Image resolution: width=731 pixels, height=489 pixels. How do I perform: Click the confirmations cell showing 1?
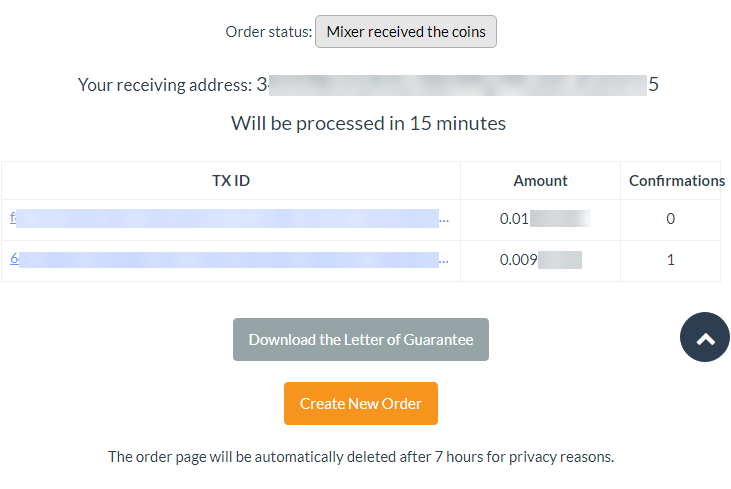pyautogui.click(x=671, y=260)
